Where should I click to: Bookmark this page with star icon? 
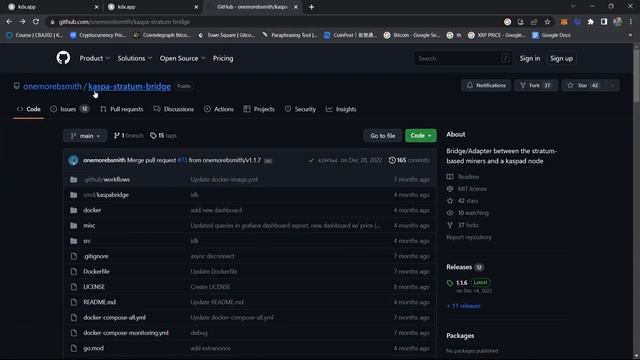pyautogui.click(x=547, y=22)
